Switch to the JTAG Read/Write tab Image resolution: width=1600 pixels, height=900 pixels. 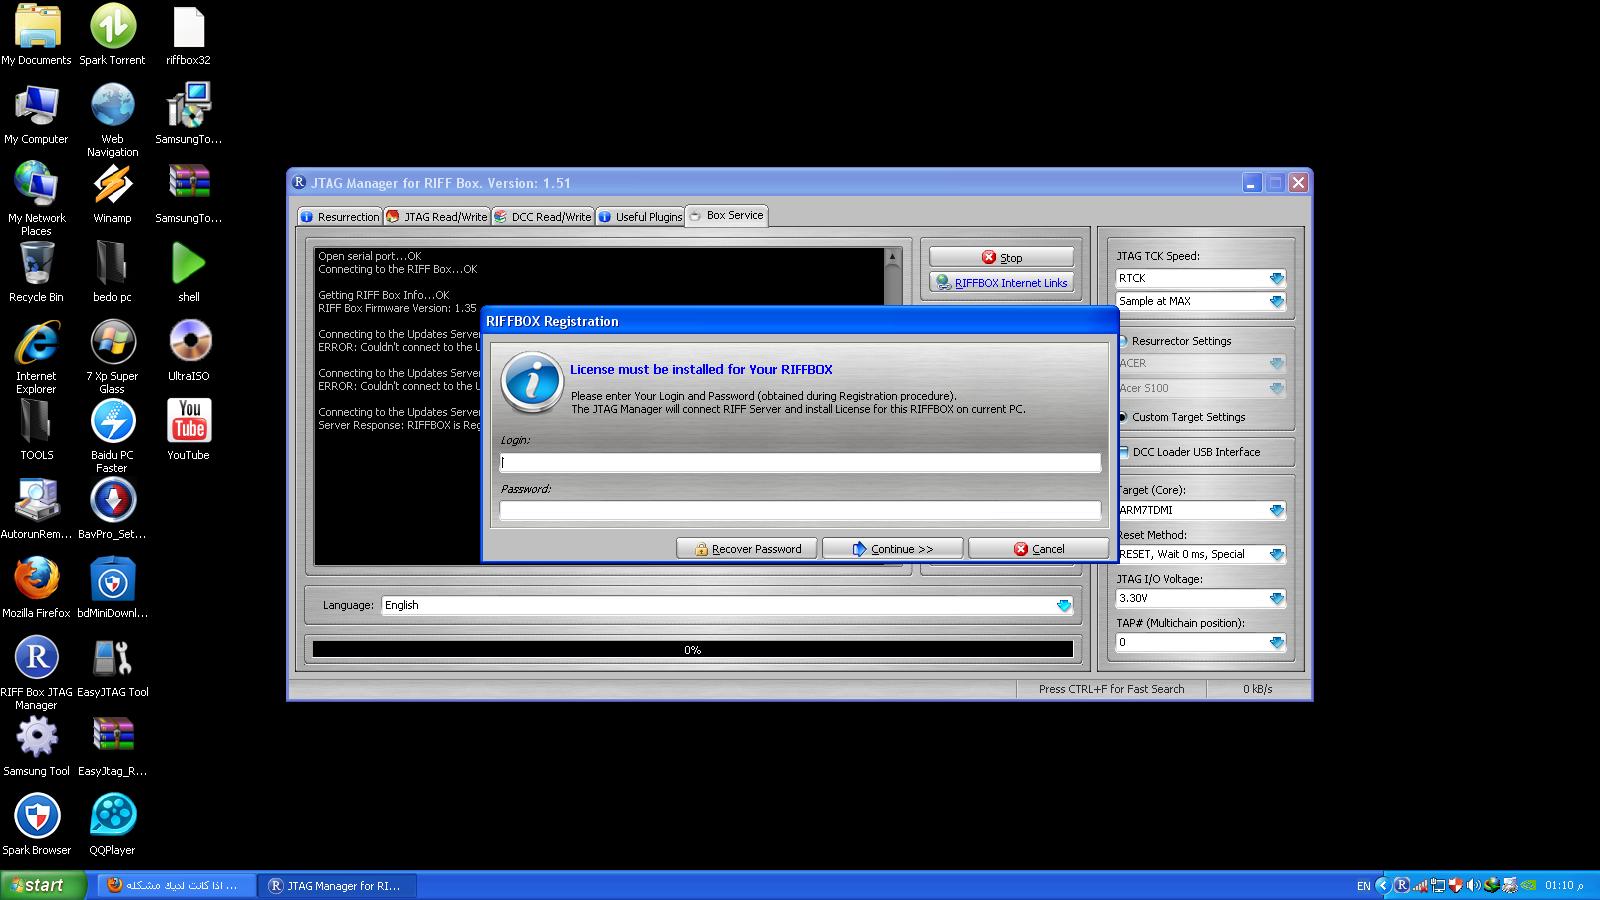click(x=437, y=216)
